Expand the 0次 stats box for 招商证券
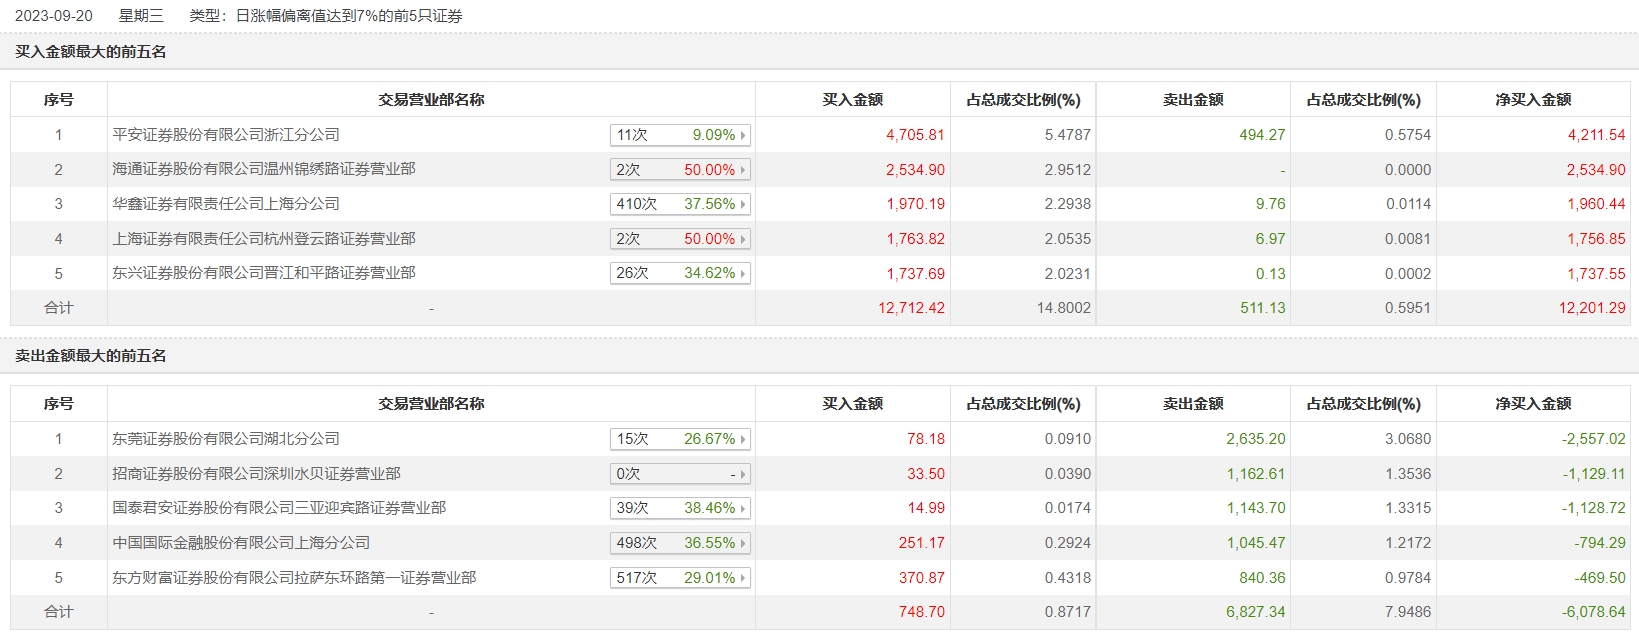Screen dimensions: 1639x636 (680, 474)
